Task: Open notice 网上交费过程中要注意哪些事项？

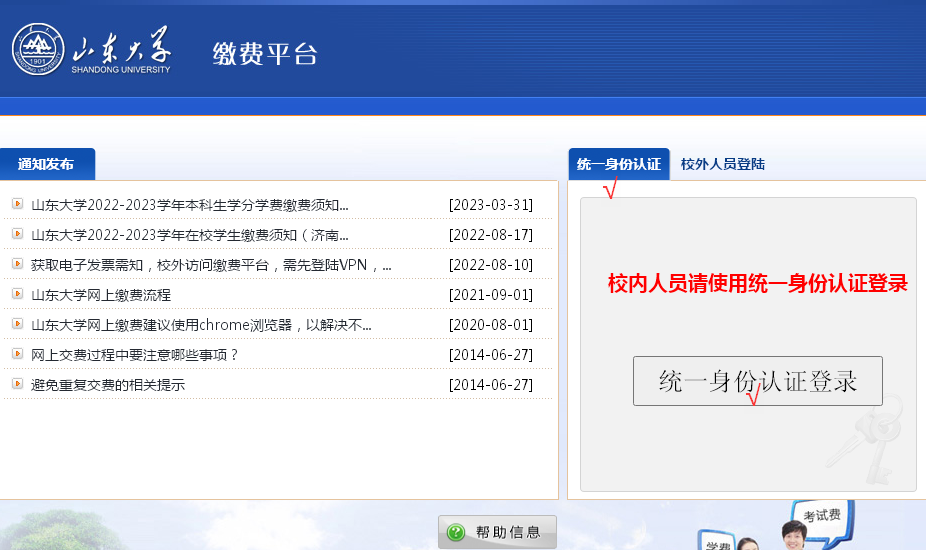Action: (x=135, y=355)
